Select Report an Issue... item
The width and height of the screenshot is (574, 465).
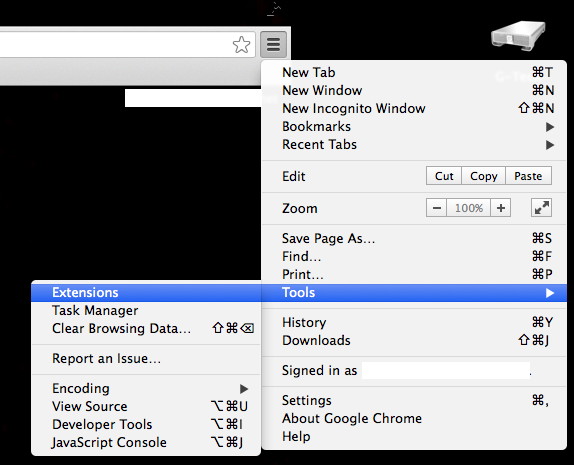pos(146,358)
